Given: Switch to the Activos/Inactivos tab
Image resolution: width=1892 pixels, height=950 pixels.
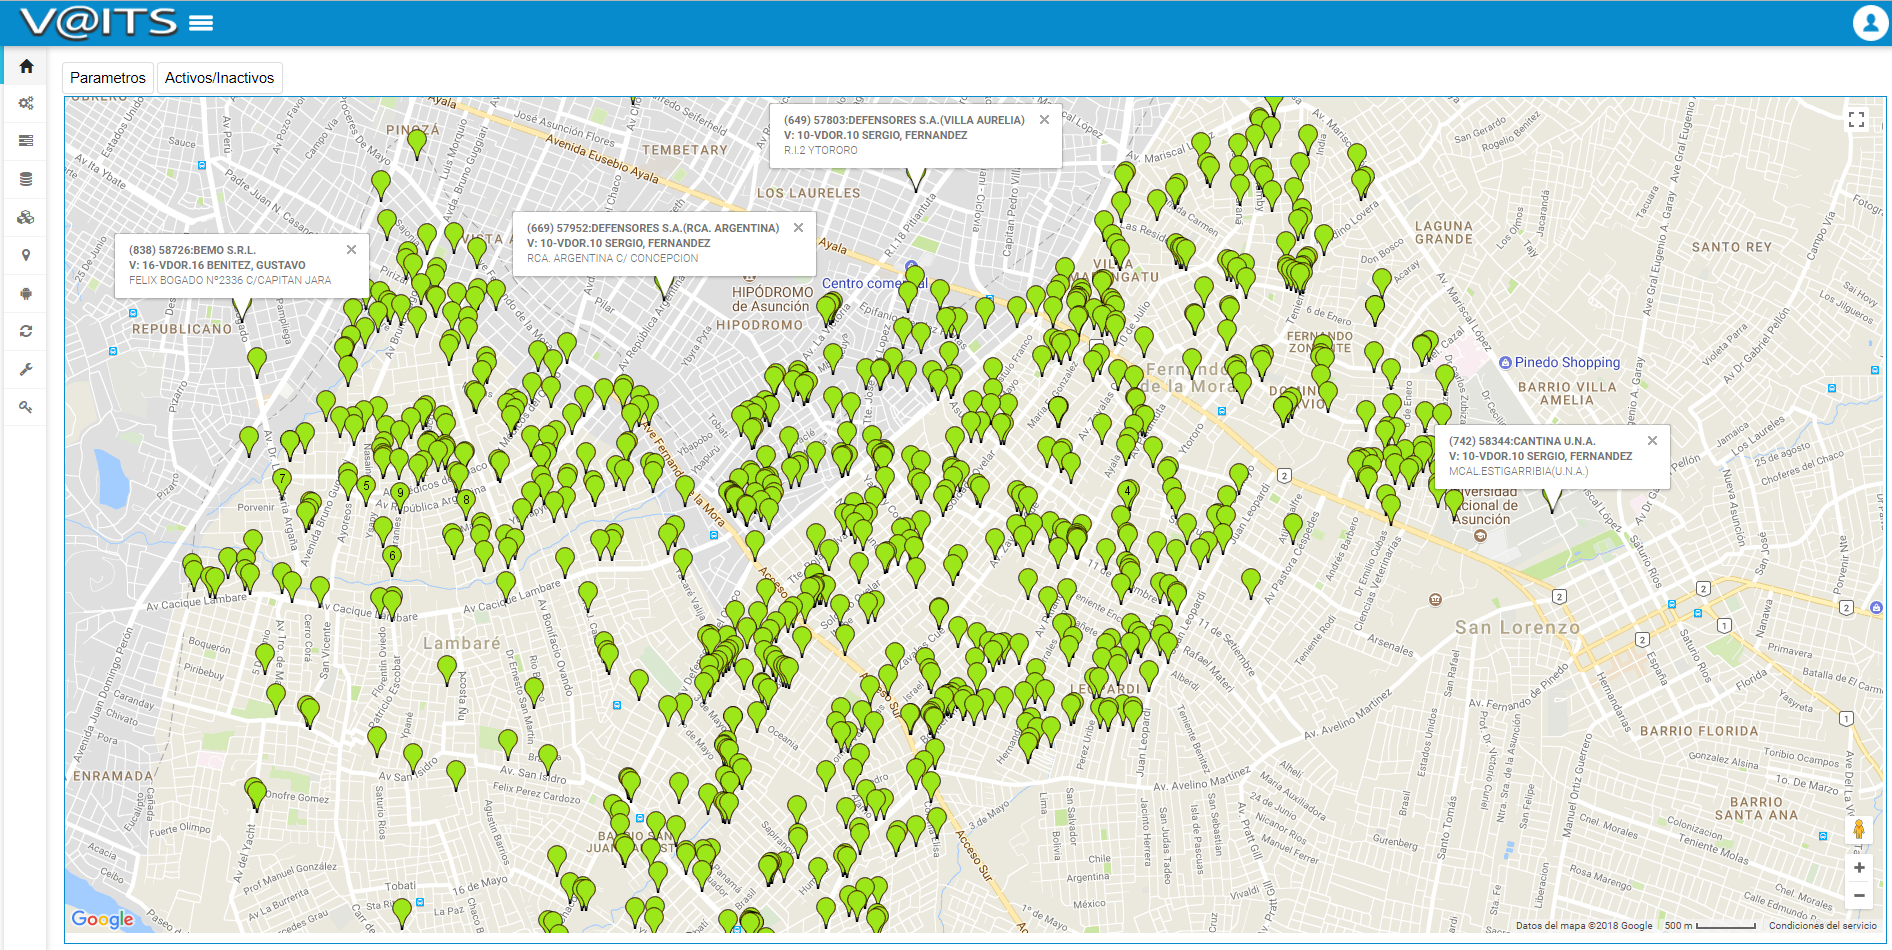Looking at the screenshot, I should click(219, 78).
